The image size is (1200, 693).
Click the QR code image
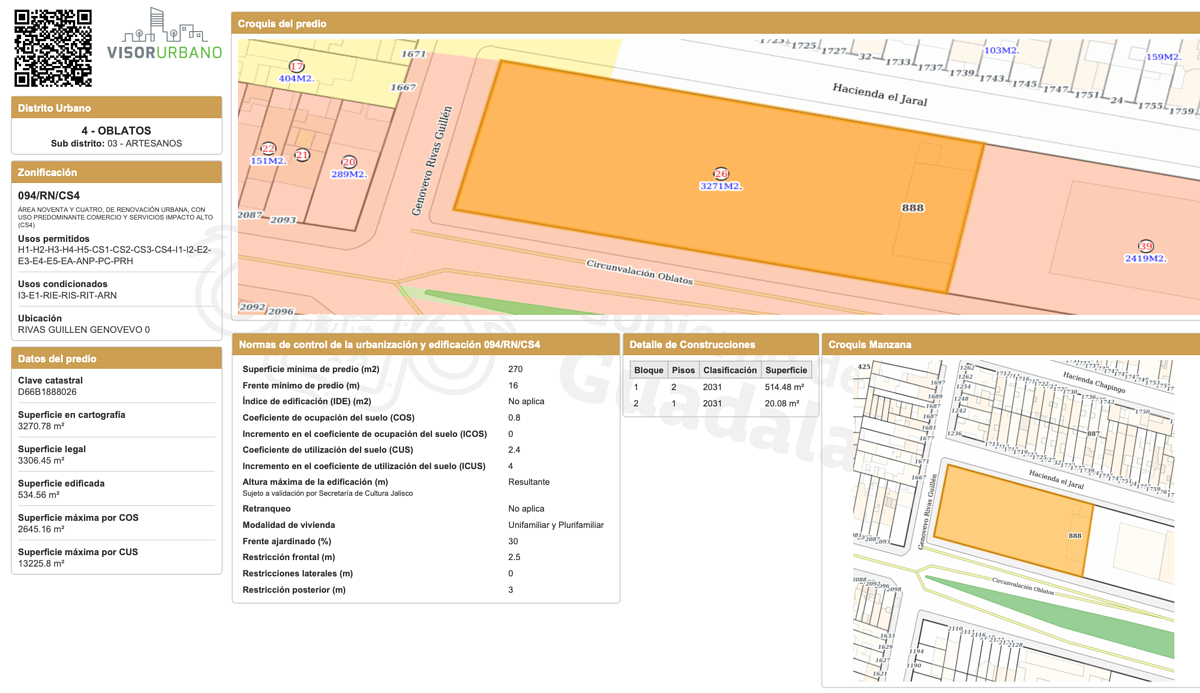coord(53,48)
